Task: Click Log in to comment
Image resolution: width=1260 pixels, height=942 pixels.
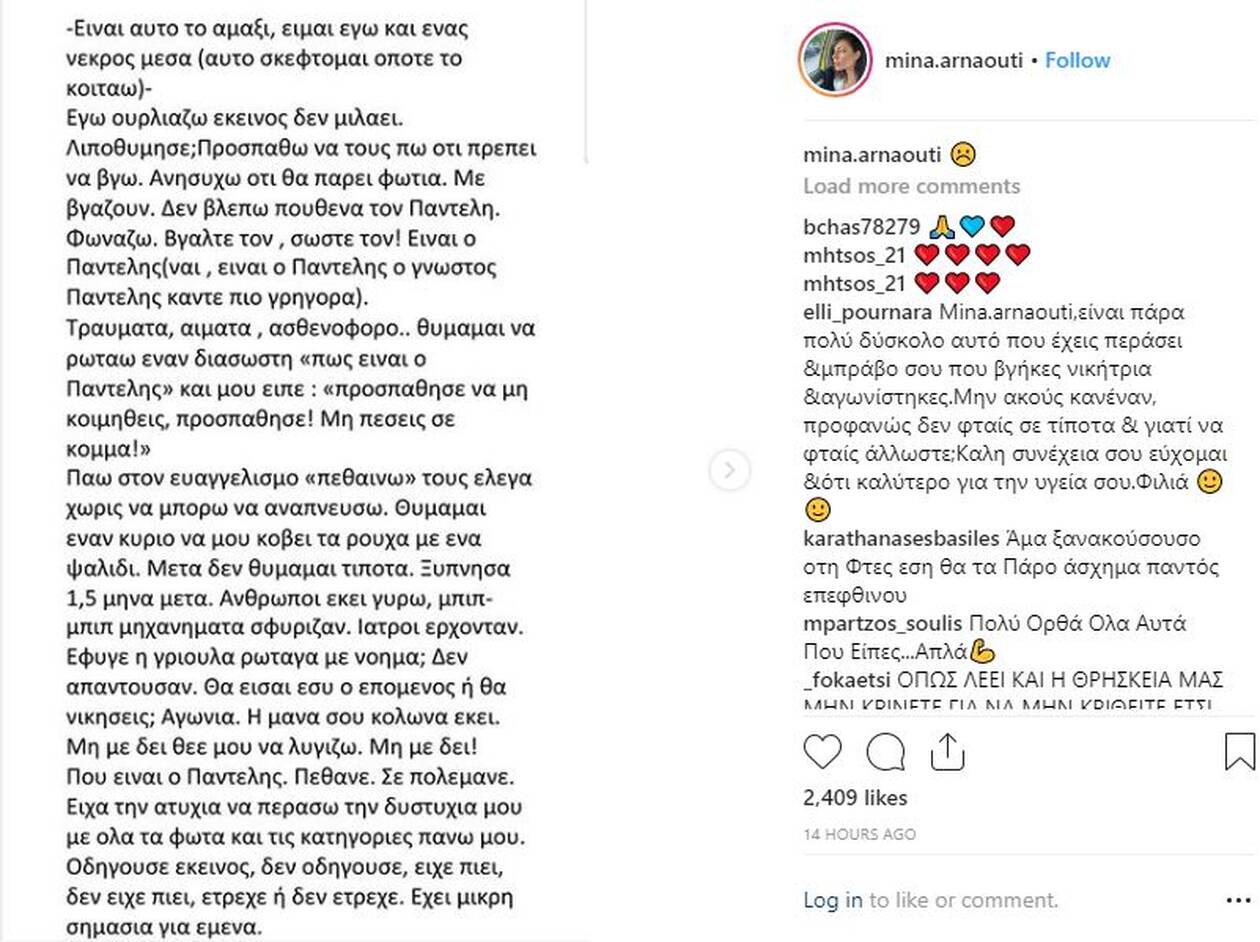Action: (x=832, y=900)
